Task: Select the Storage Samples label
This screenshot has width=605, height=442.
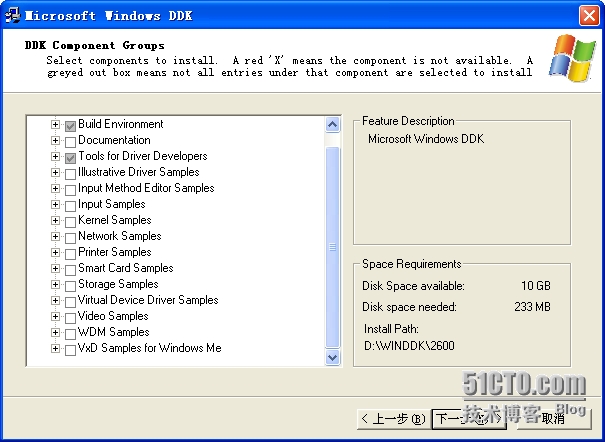Action: (118, 284)
